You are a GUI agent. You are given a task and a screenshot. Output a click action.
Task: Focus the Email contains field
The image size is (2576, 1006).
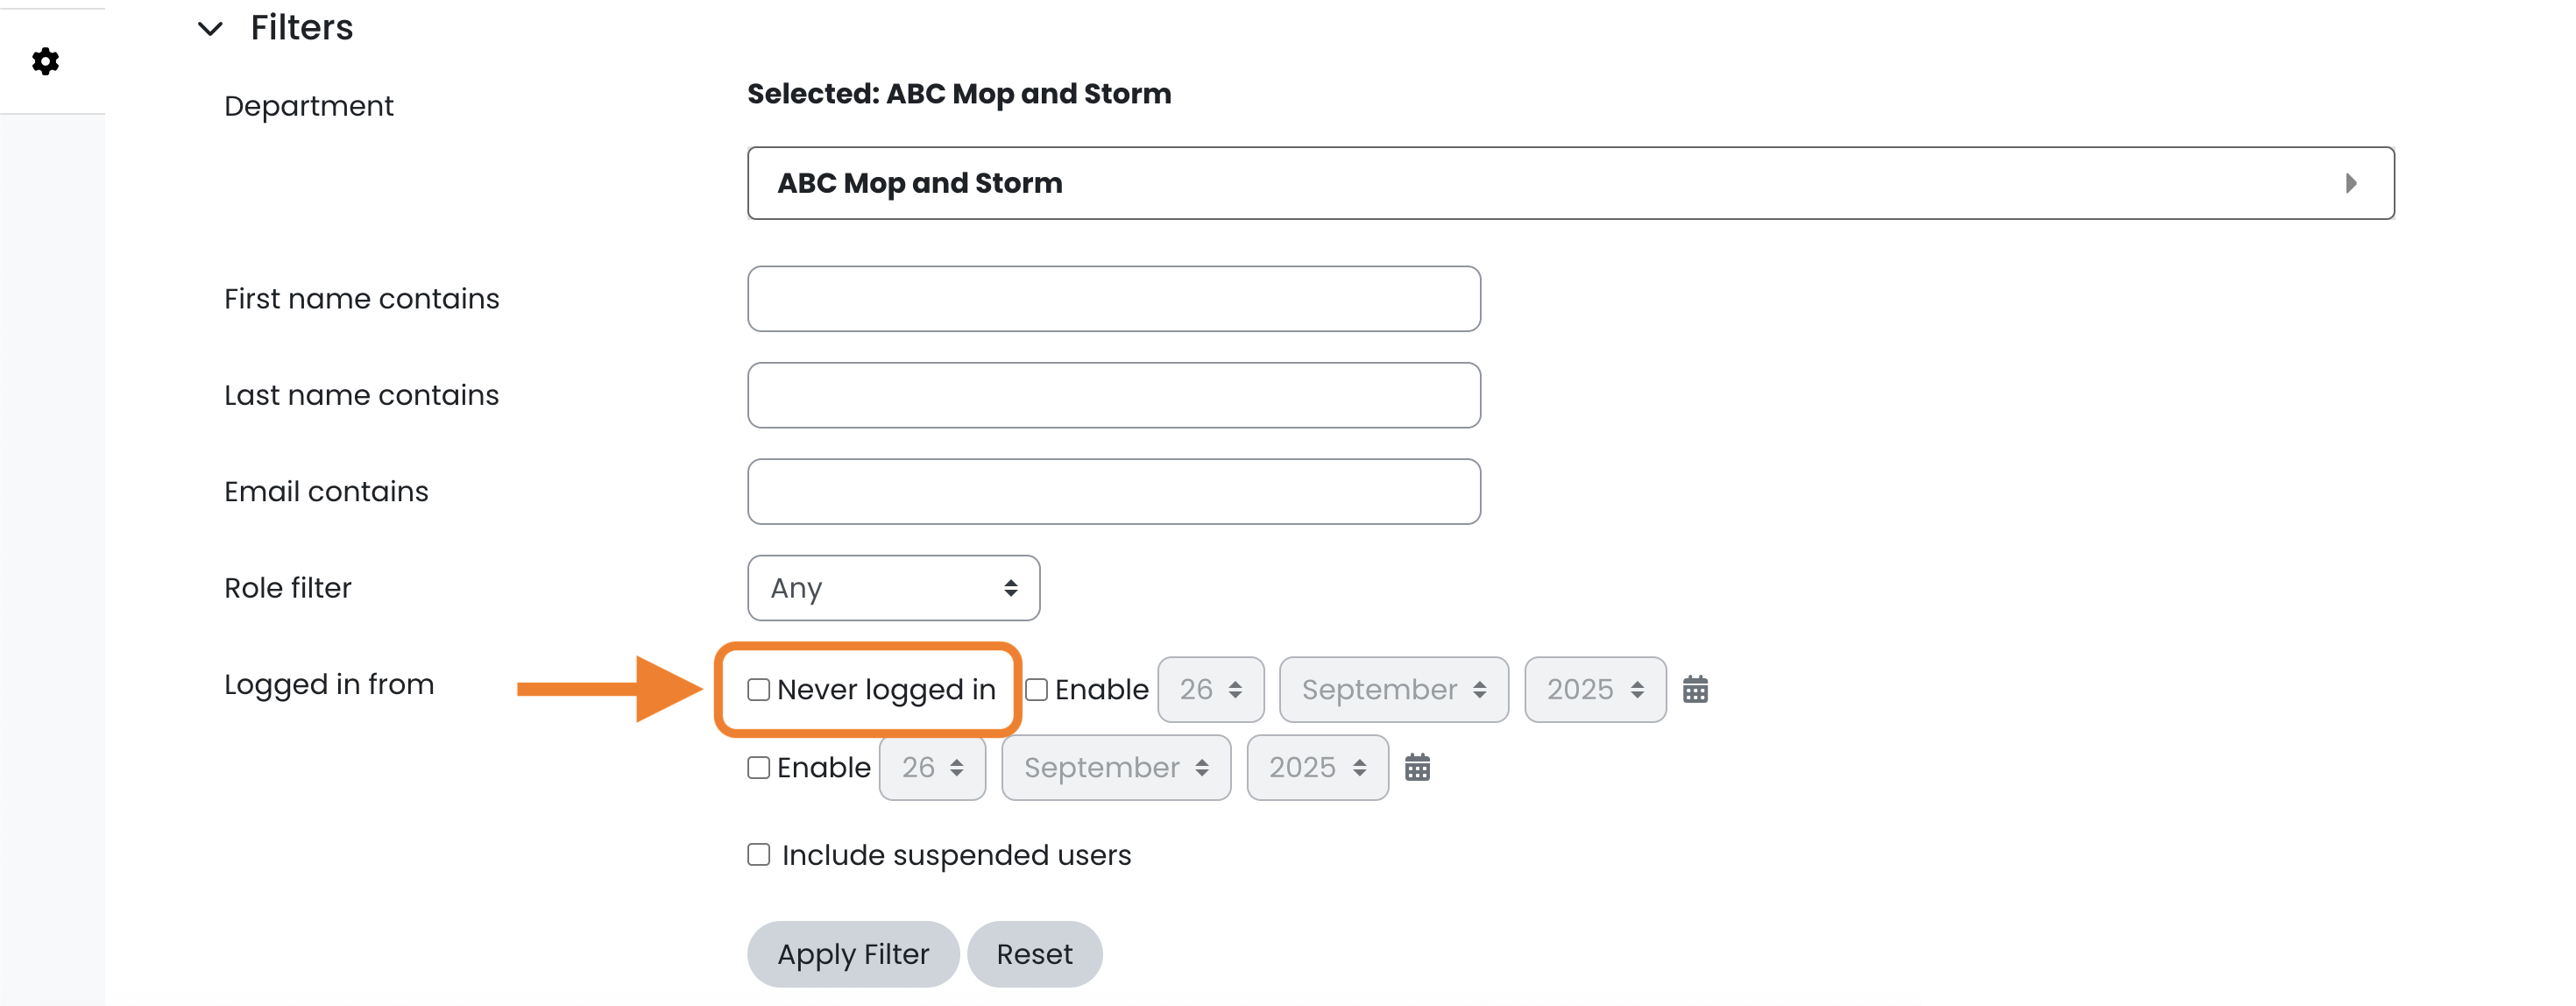[1114, 491]
